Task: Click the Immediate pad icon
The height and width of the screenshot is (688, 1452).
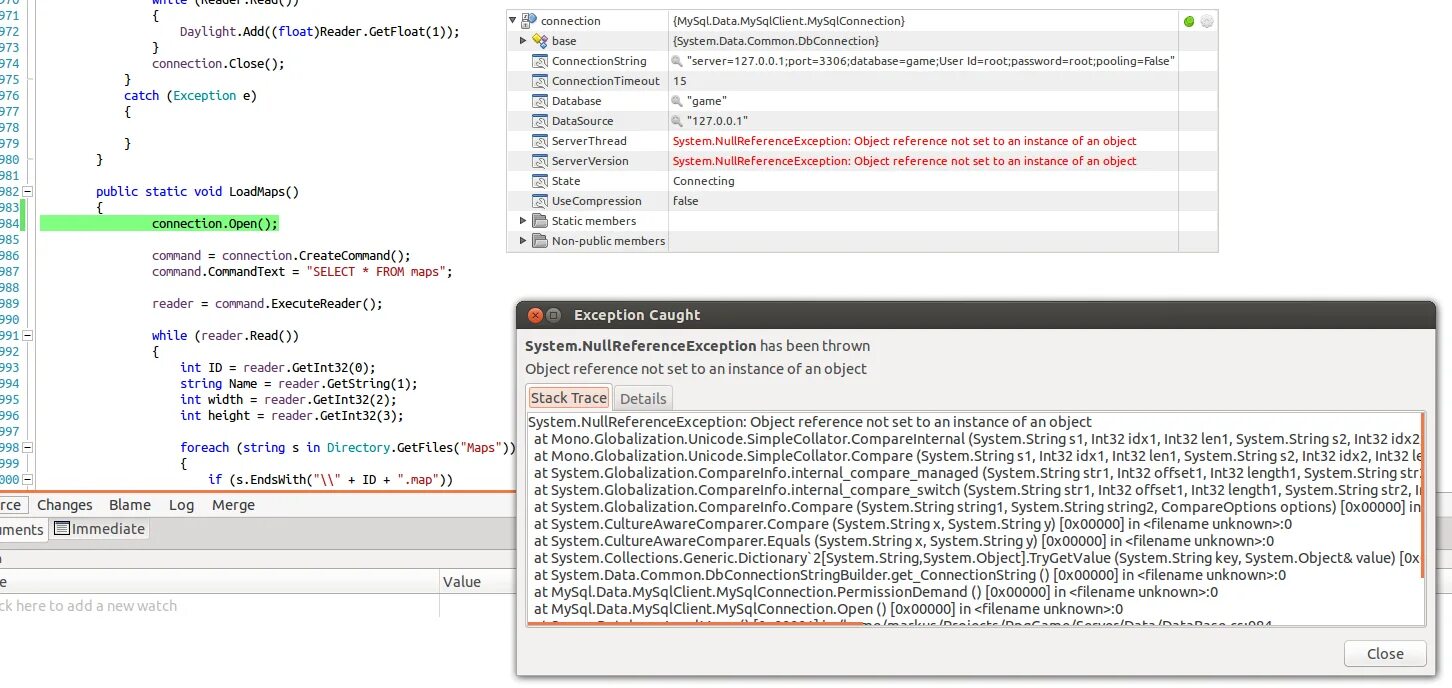Action: (x=61, y=529)
